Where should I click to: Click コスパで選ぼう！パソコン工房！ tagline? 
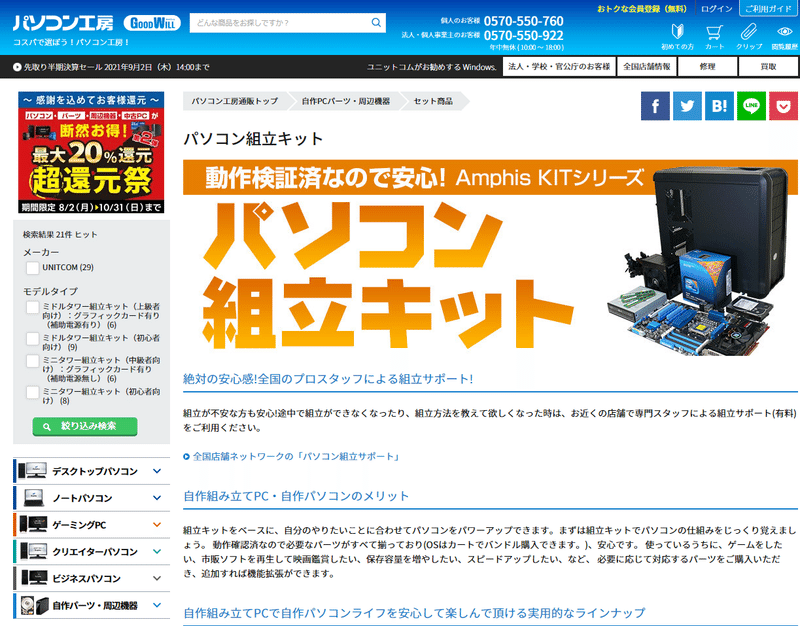click(x=71, y=42)
